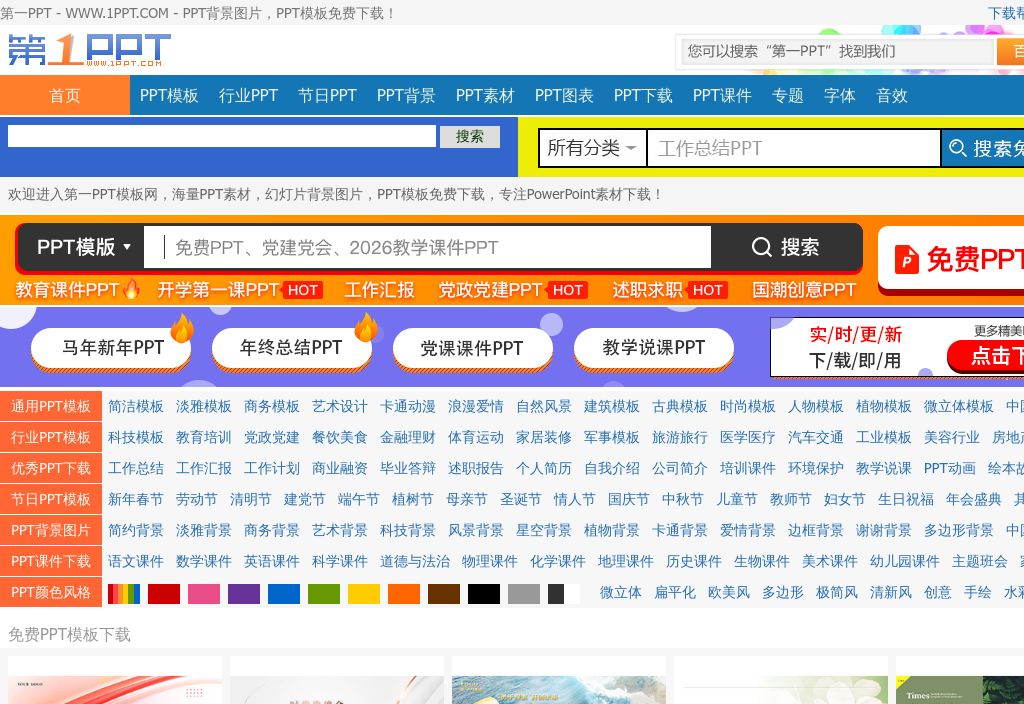Select 首页 in the navigation bar
This screenshot has height=704, width=1024.
pyautogui.click(x=64, y=95)
